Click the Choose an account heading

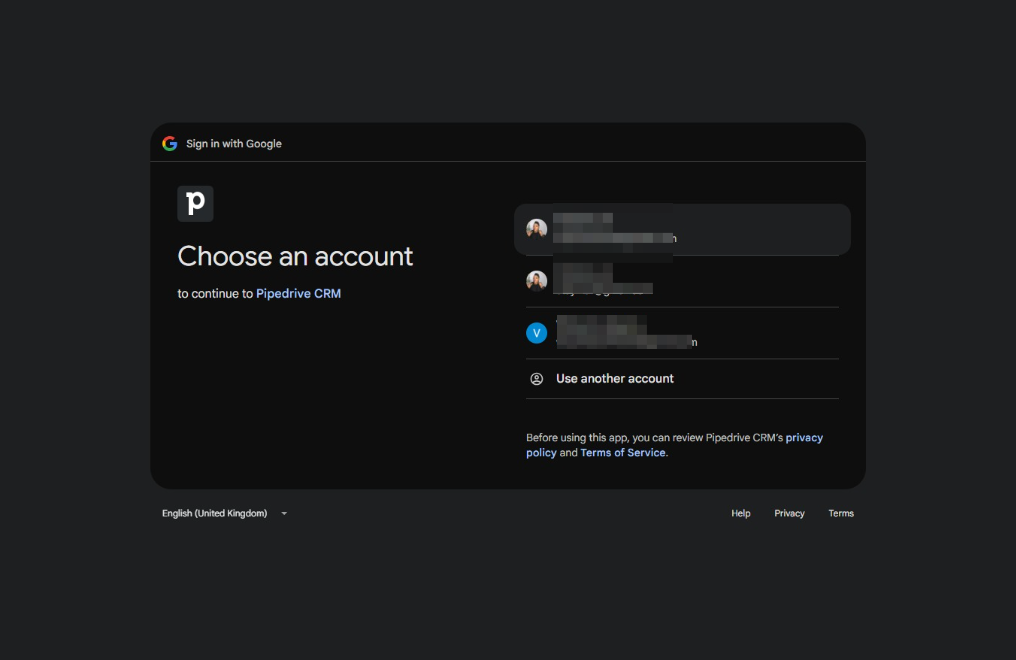295,256
